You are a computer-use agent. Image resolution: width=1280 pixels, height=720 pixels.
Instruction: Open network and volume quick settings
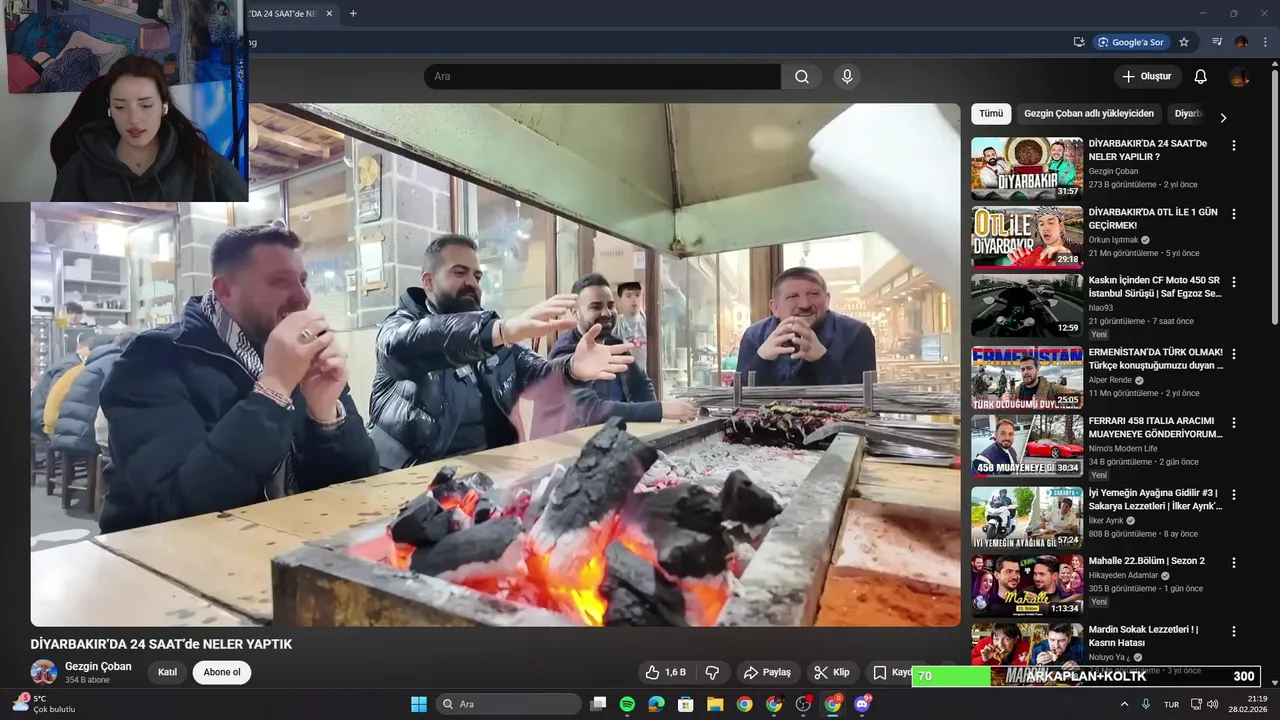[1204, 704]
